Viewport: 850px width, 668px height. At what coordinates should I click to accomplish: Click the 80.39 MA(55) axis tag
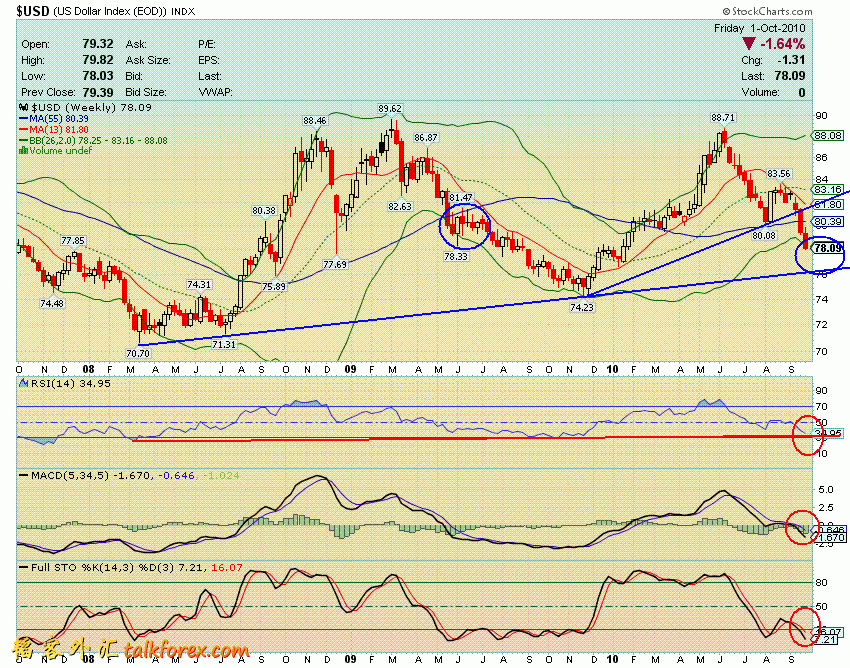click(827, 221)
